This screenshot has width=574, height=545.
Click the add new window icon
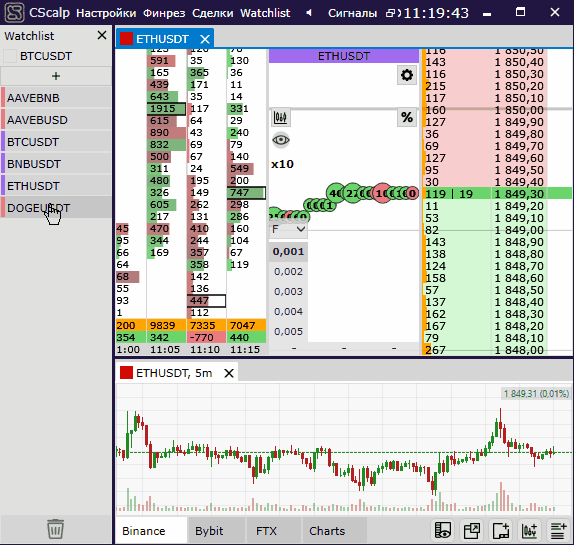(x=500, y=530)
